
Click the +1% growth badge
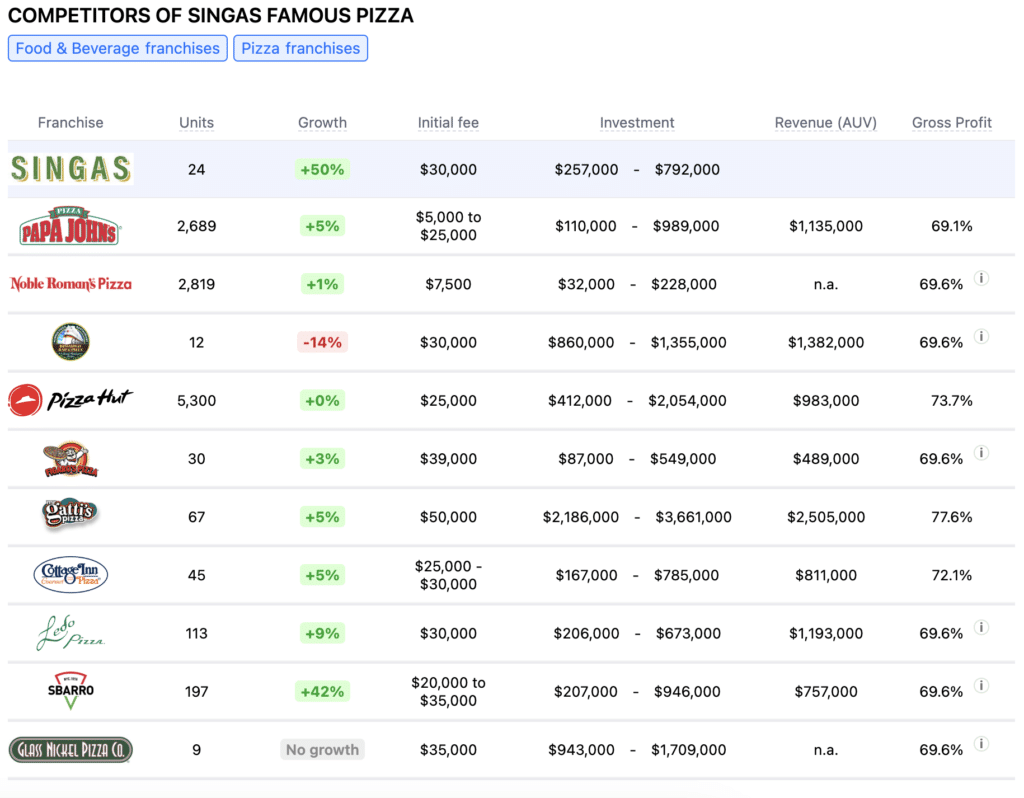point(322,284)
